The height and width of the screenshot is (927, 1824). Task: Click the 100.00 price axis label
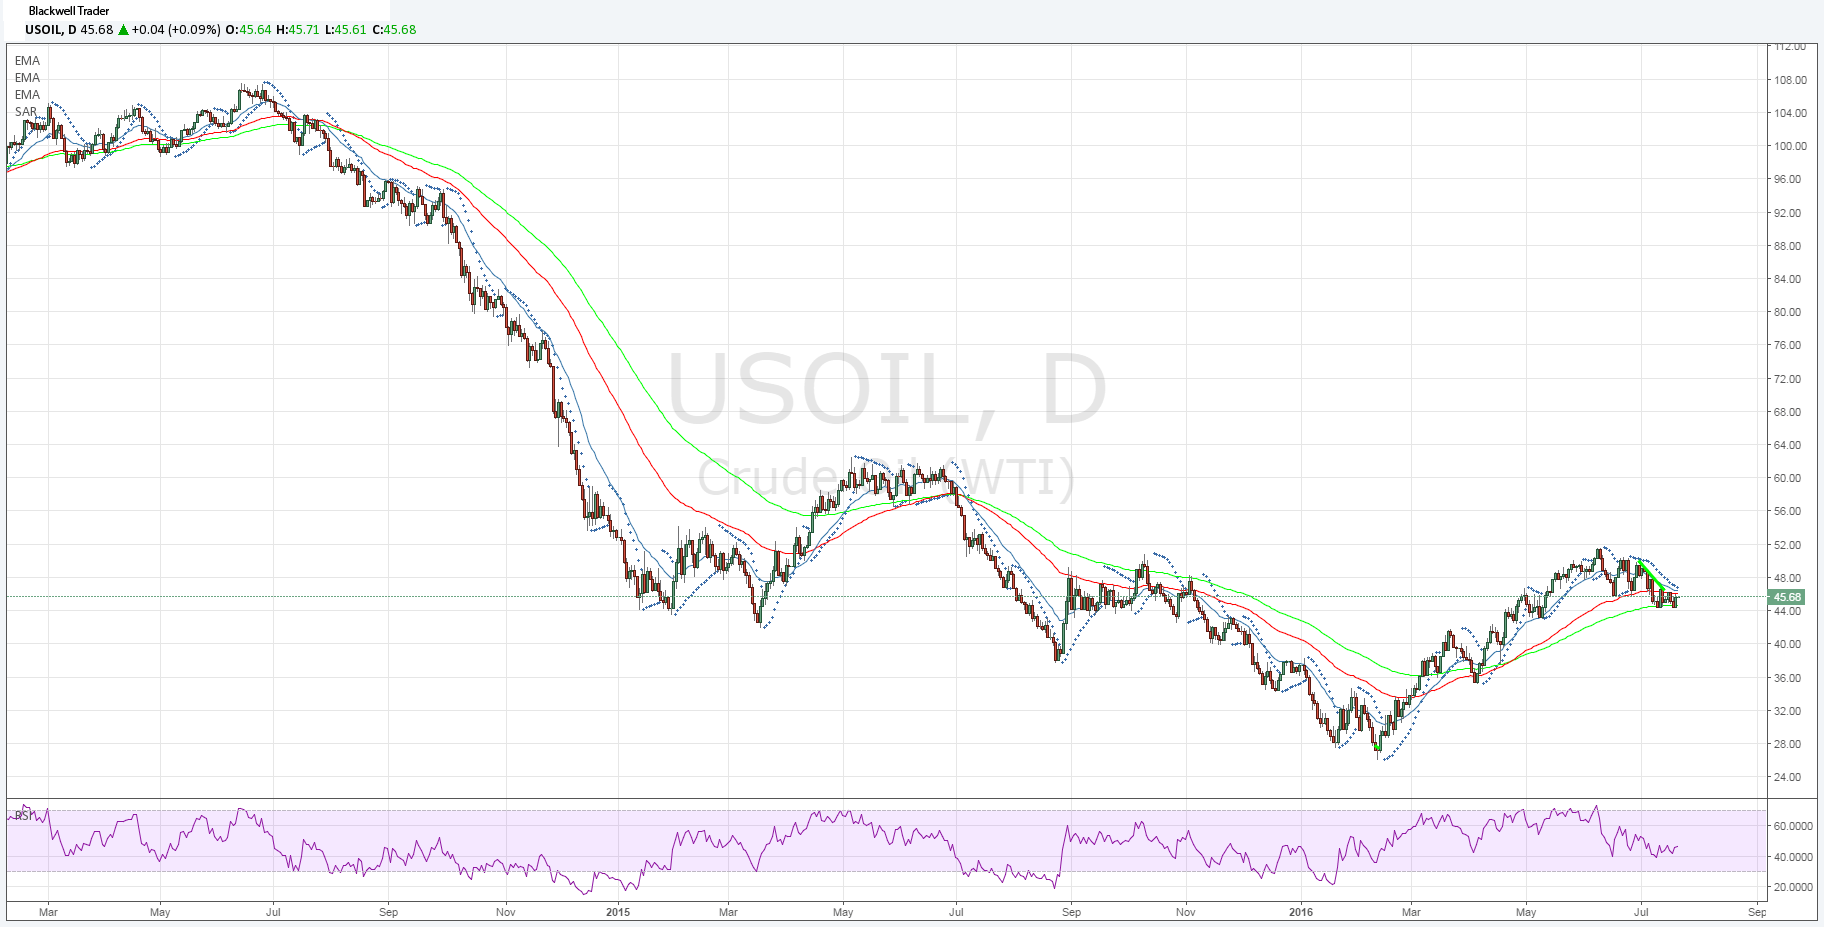click(x=1790, y=146)
